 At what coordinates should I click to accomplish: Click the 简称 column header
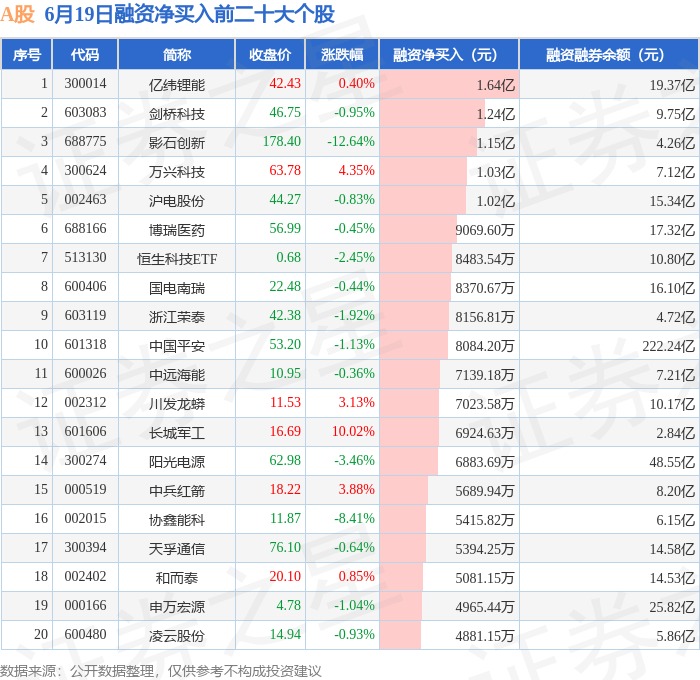pos(177,55)
